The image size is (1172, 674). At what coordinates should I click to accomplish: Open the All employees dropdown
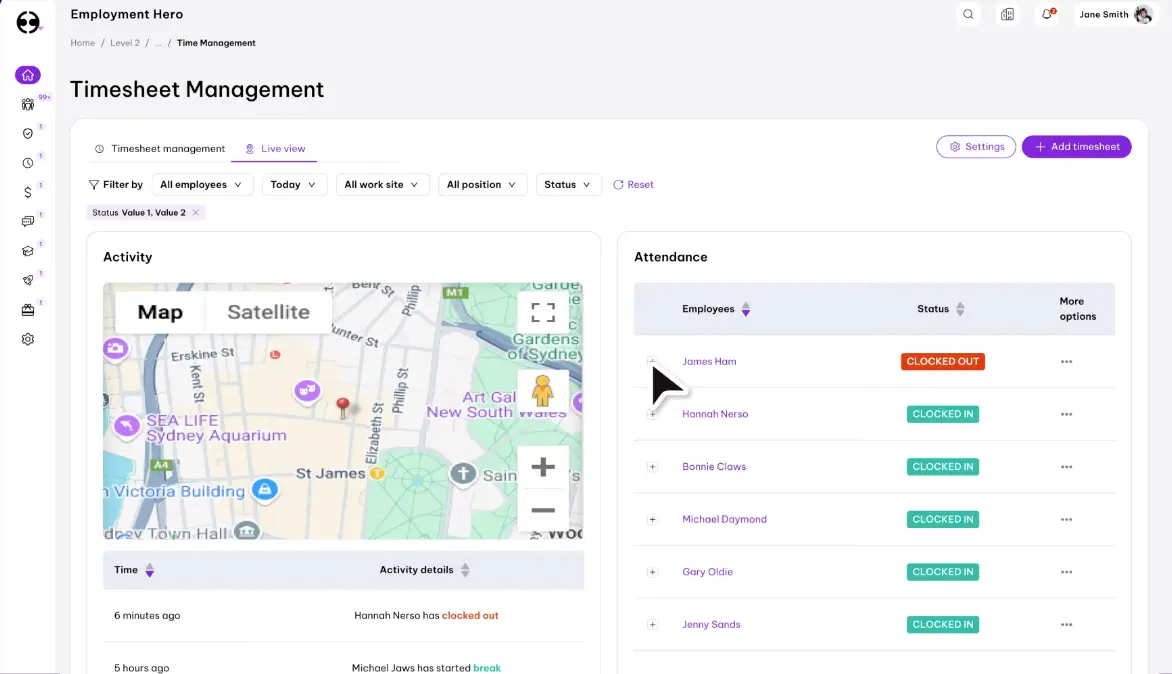click(202, 184)
